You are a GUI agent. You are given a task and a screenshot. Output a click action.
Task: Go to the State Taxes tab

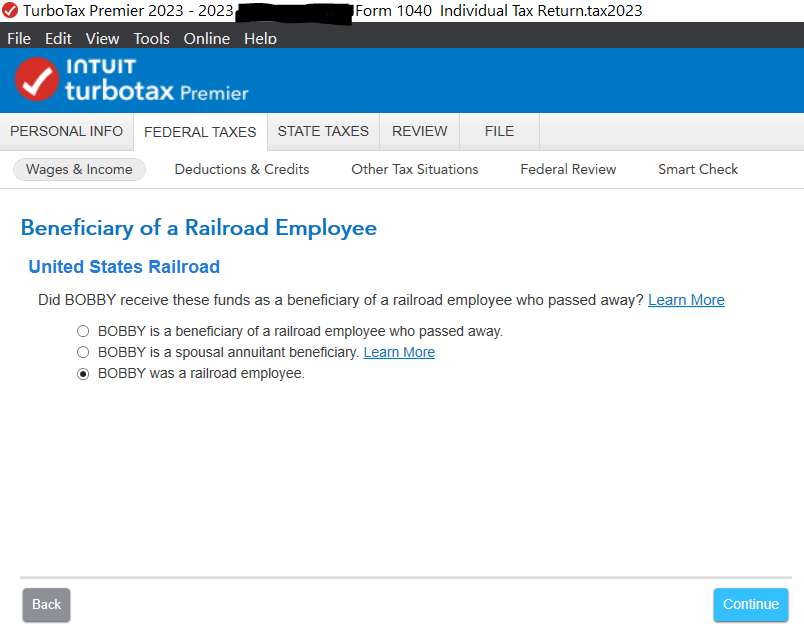click(323, 131)
